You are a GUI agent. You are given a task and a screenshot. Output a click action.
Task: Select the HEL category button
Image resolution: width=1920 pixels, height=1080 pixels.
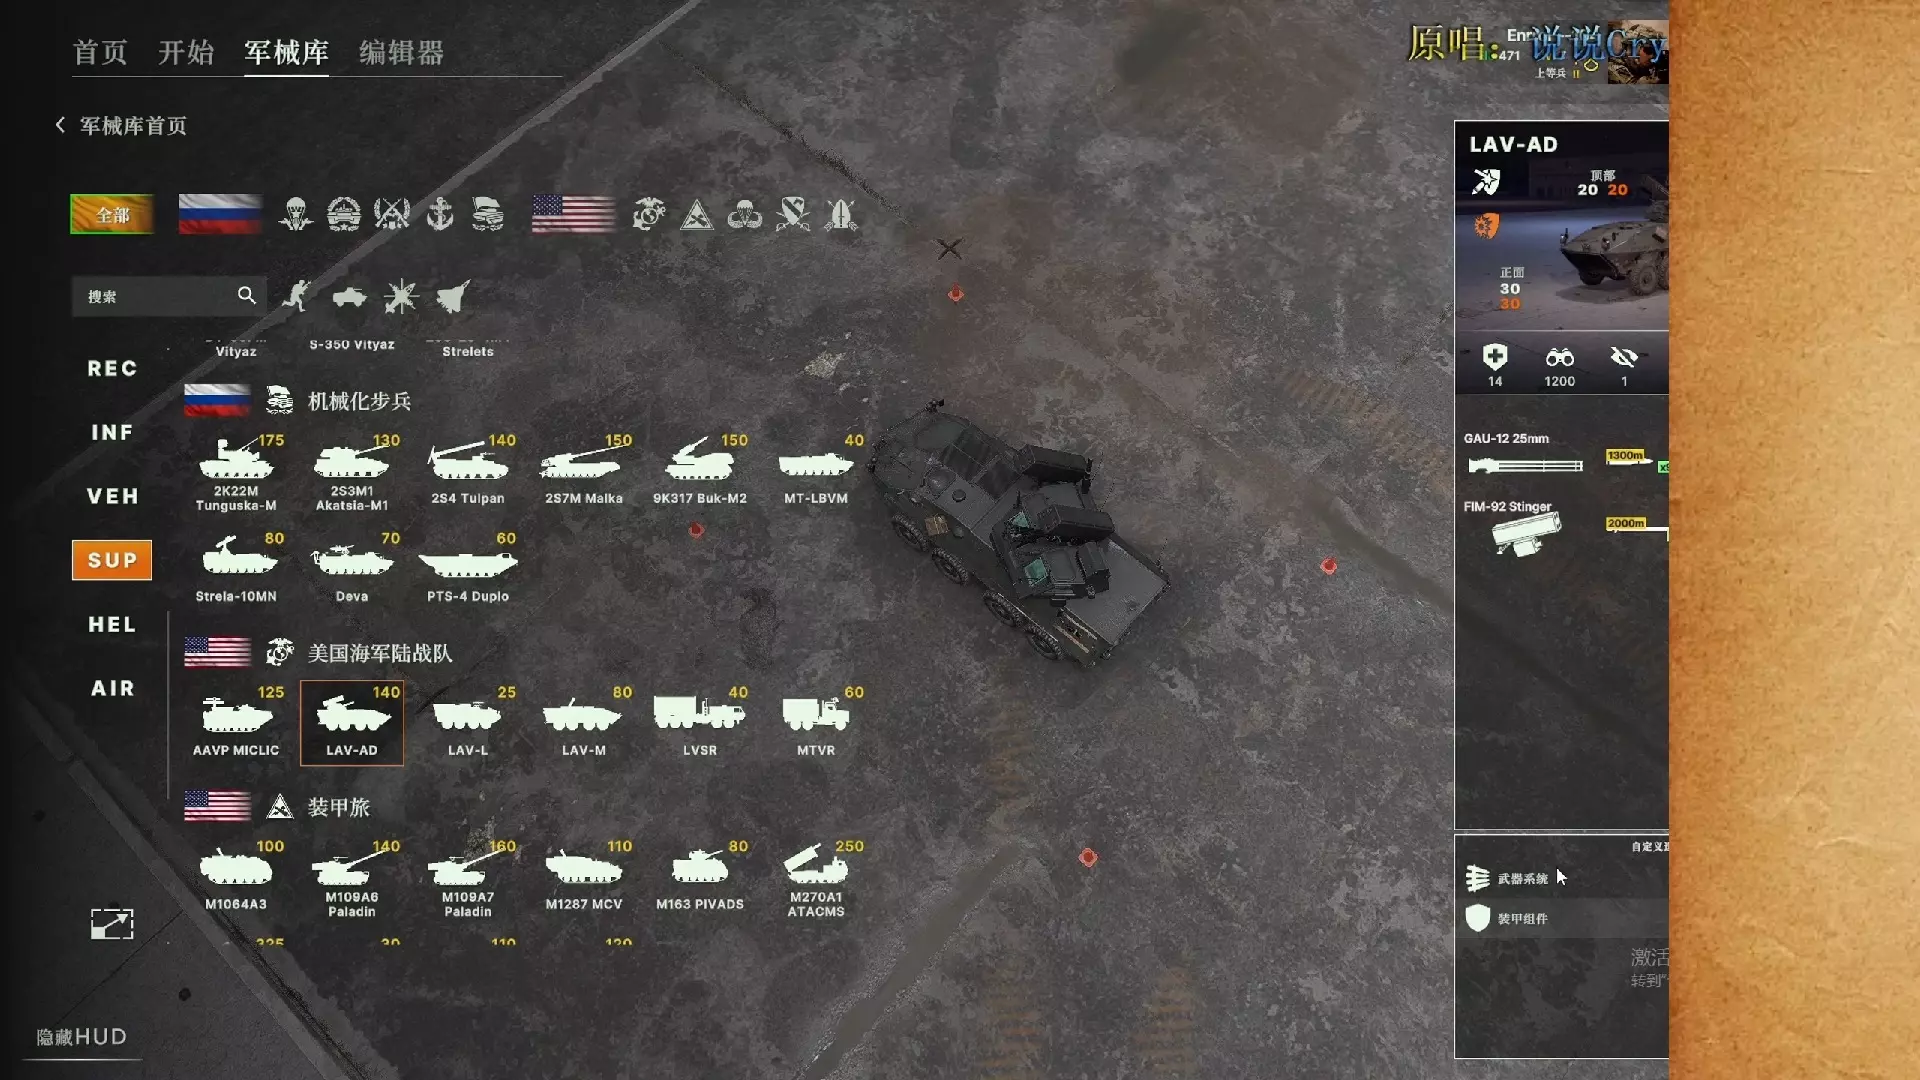coord(112,624)
